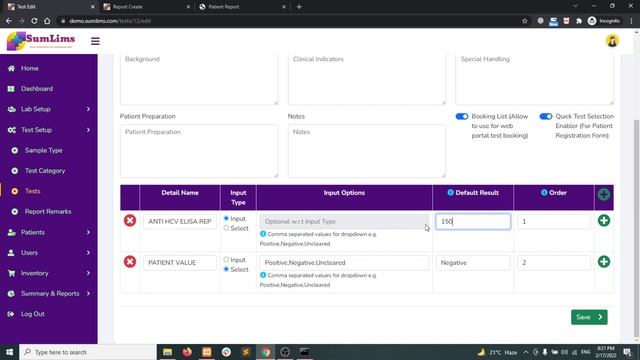Edit ANTI HCV ELISA REP detail name

coord(180,221)
